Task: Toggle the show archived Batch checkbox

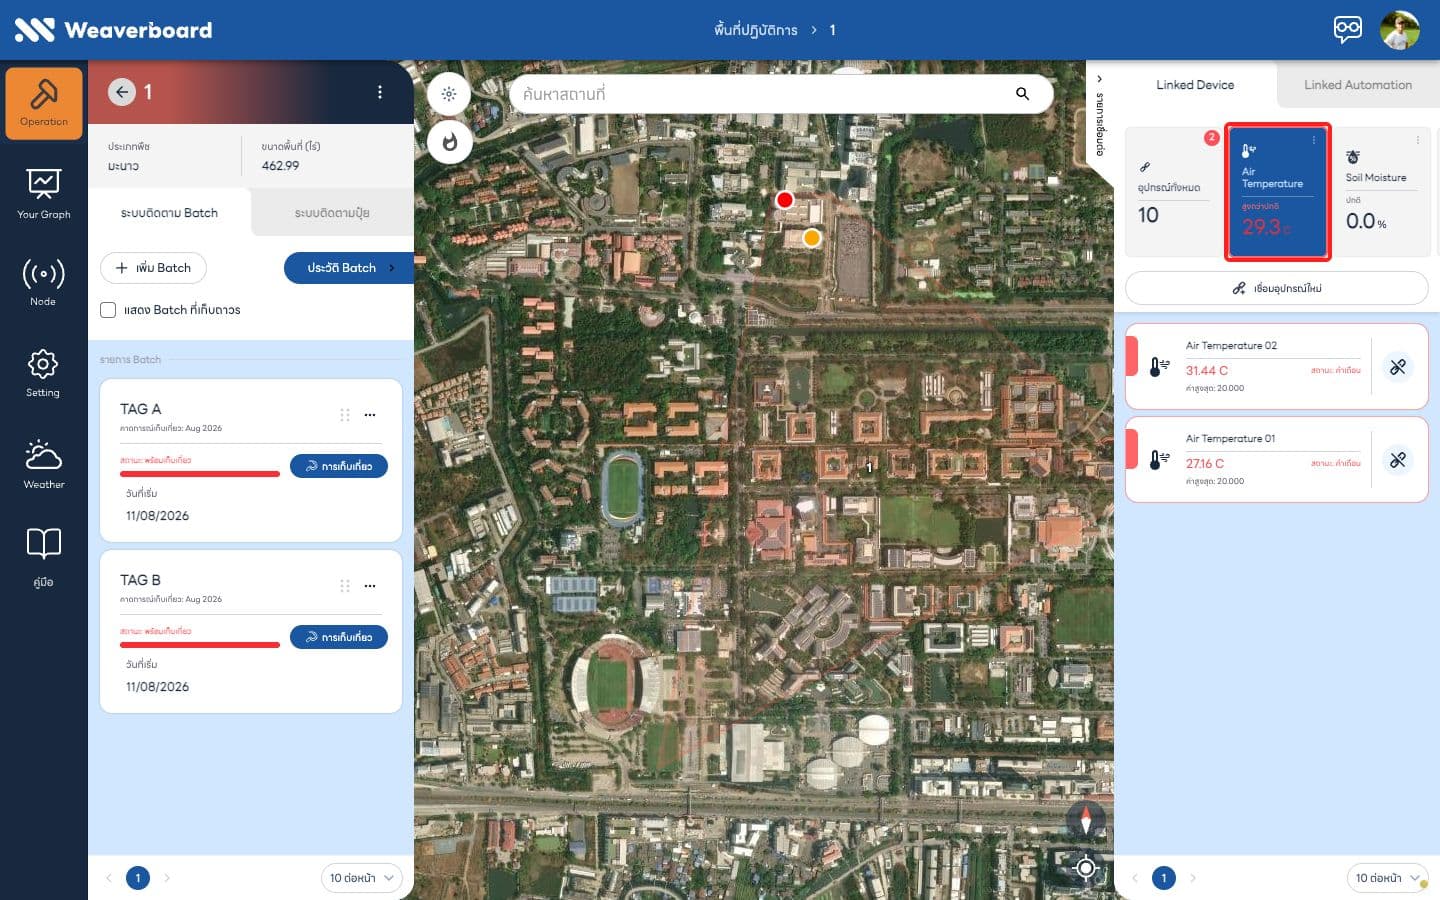Action: 108,310
